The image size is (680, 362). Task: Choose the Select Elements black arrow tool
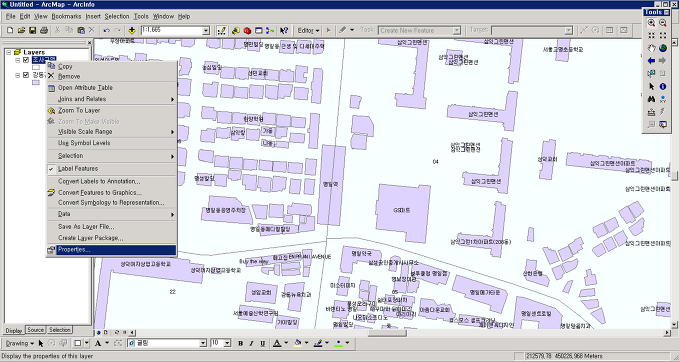click(651, 86)
